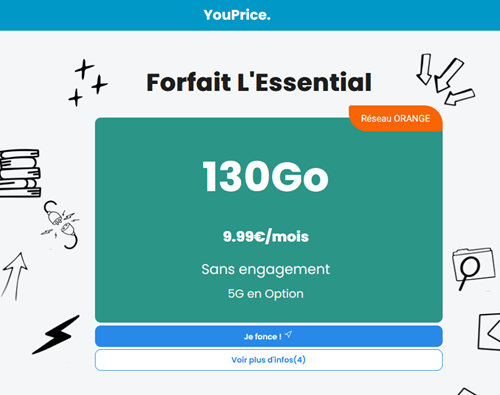Expand 'Voir plus d'infos(4)' section

(269, 360)
